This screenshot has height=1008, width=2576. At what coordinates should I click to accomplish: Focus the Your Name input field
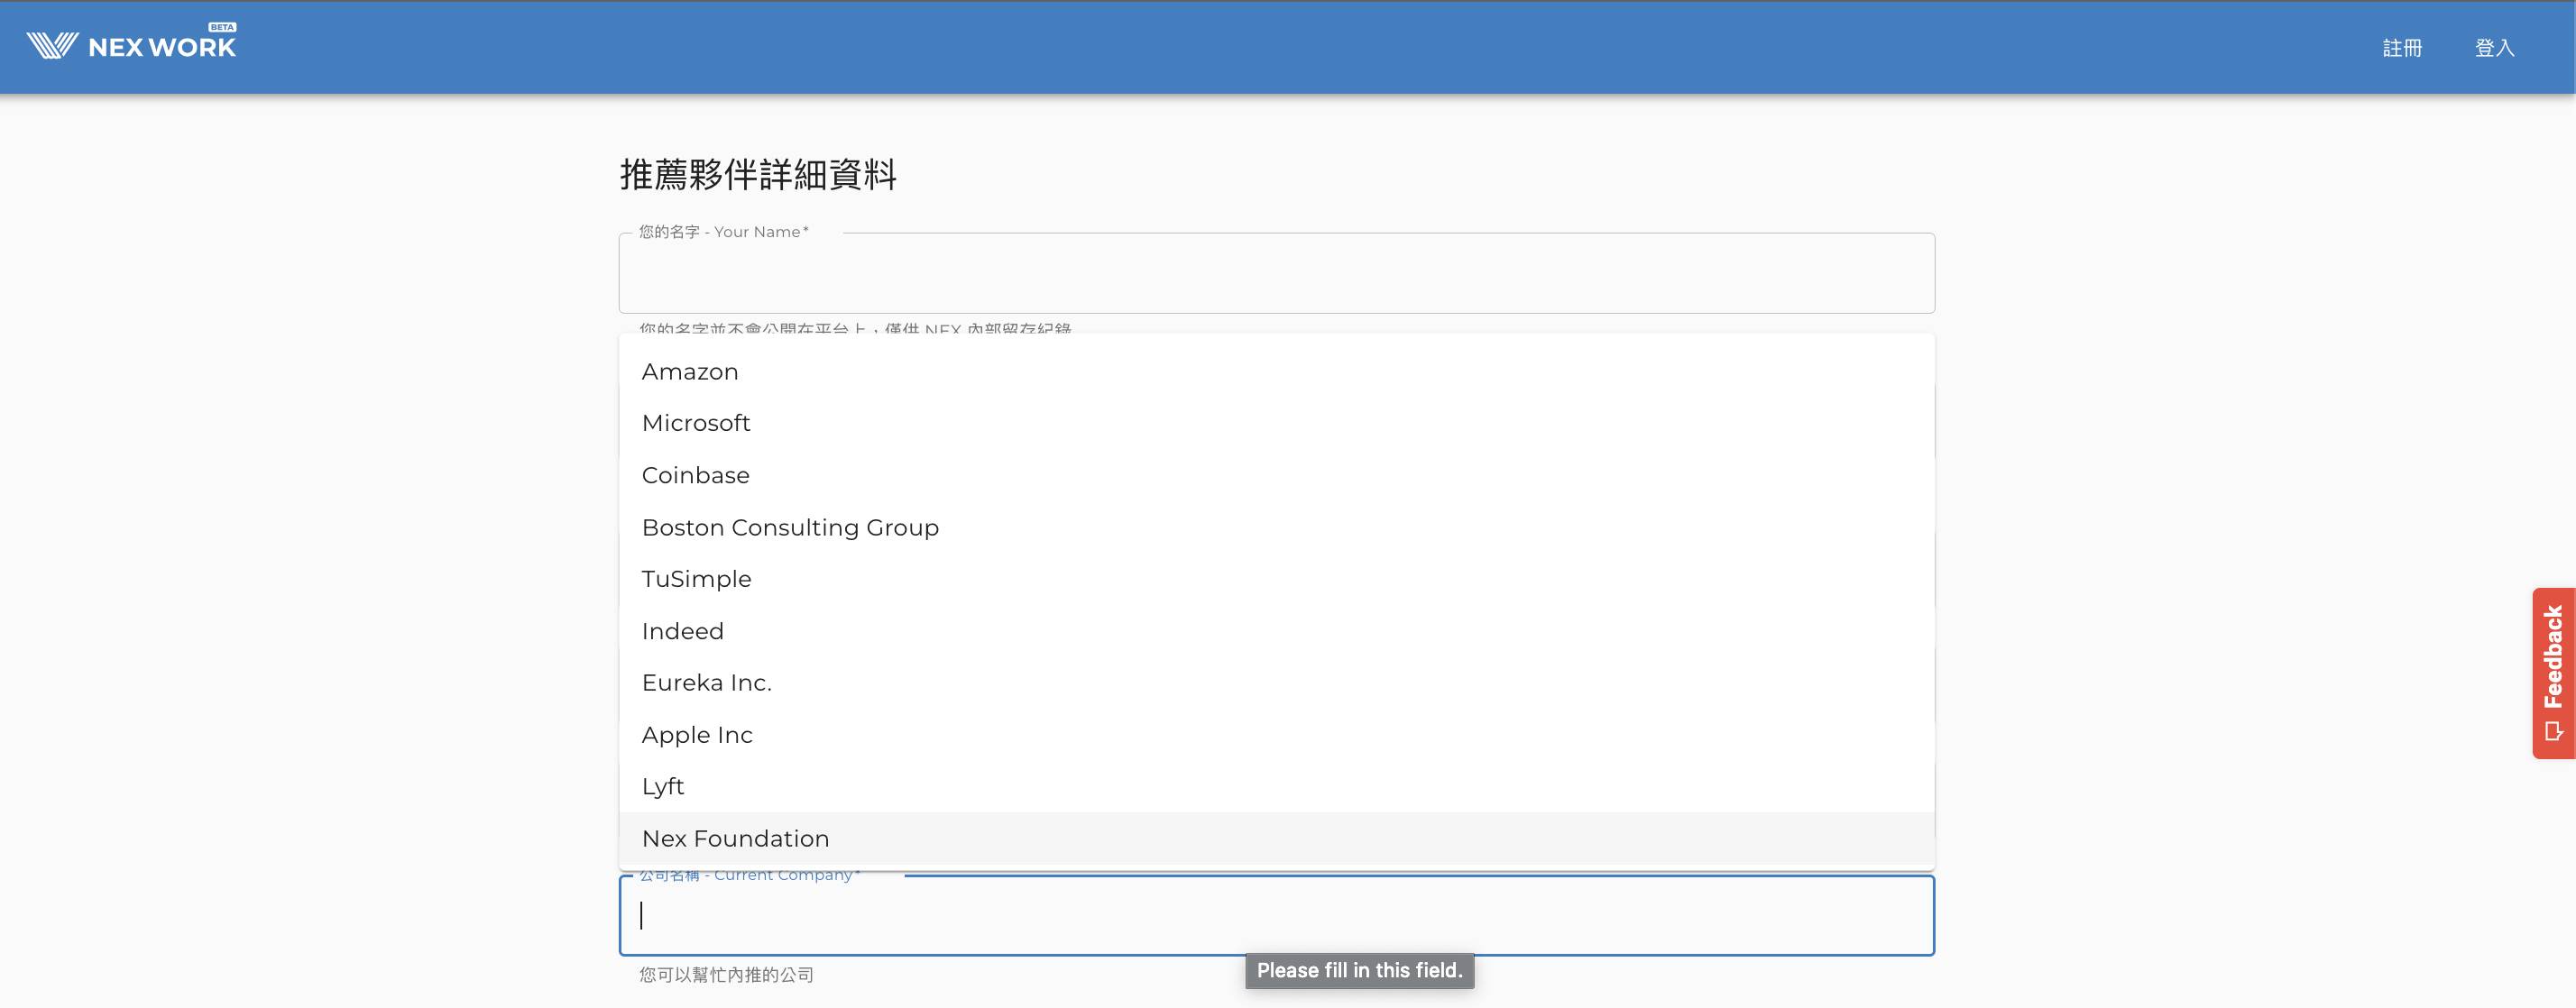pos(1276,275)
